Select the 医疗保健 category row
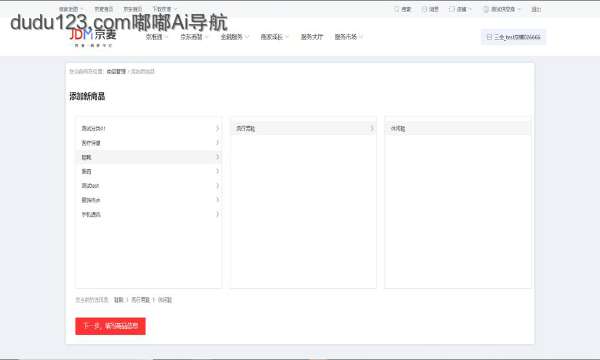 click(x=149, y=143)
